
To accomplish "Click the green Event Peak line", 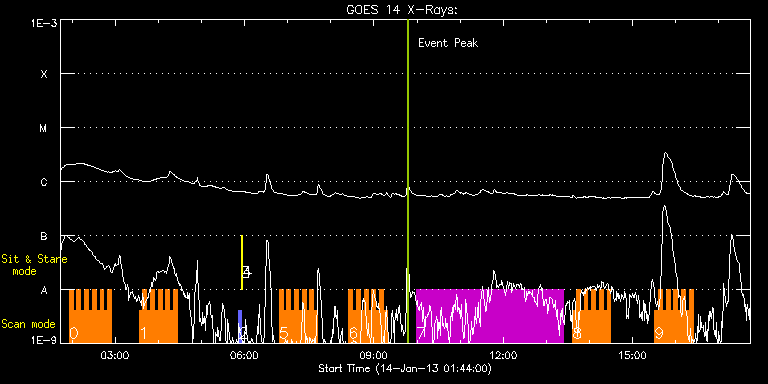I will point(408,181).
